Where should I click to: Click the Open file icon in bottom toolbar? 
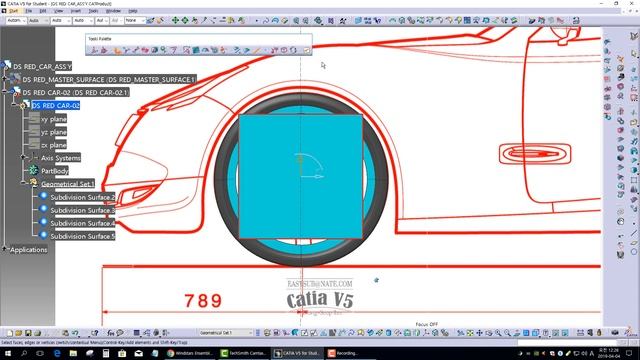pos(18,333)
